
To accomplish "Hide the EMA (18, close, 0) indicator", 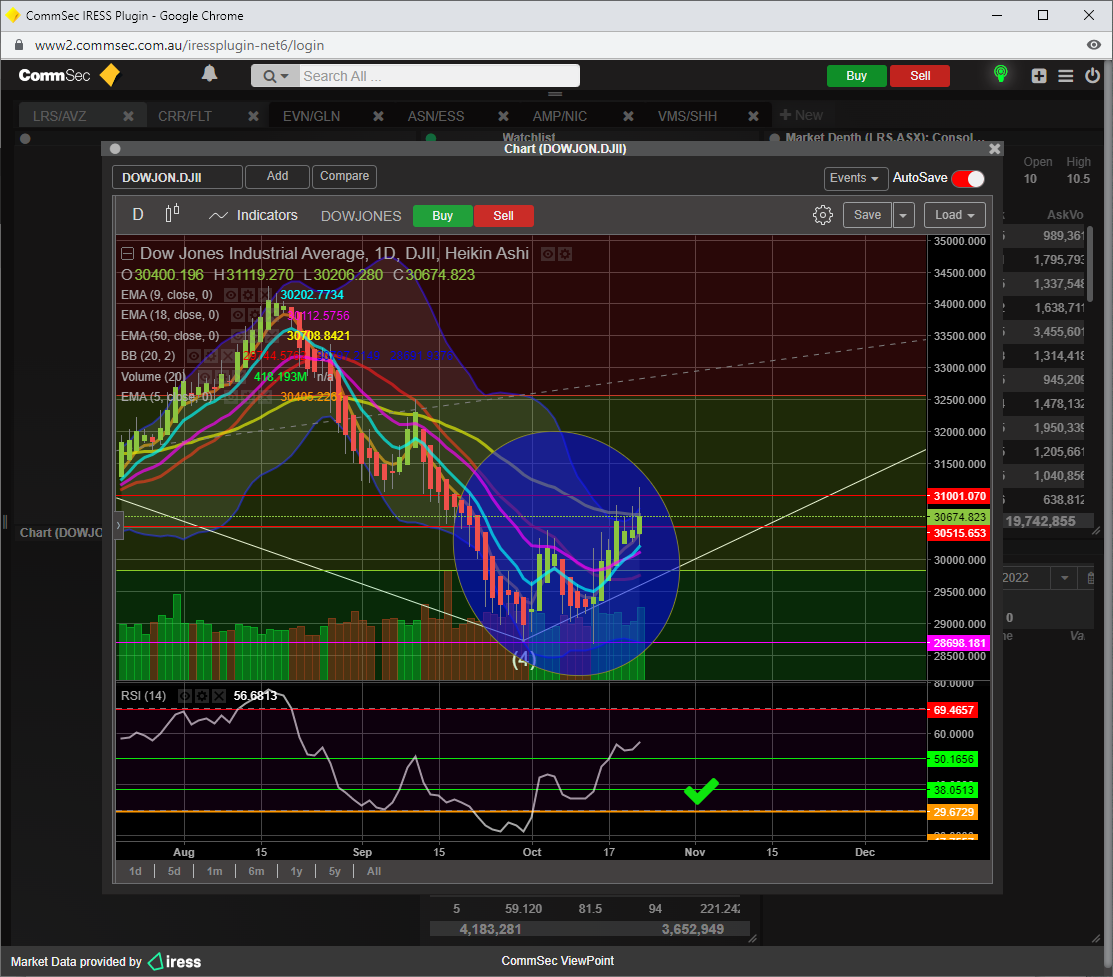I will pyautogui.click(x=238, y=315).
